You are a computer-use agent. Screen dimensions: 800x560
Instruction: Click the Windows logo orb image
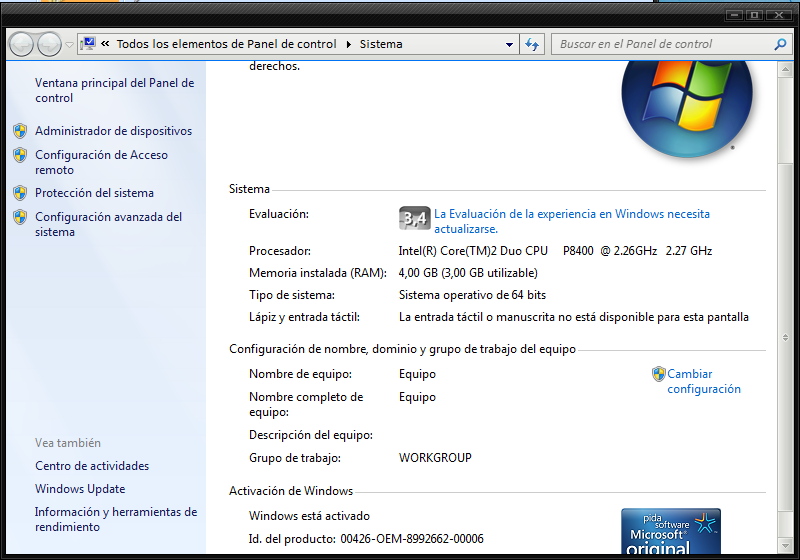click(687, 108)
